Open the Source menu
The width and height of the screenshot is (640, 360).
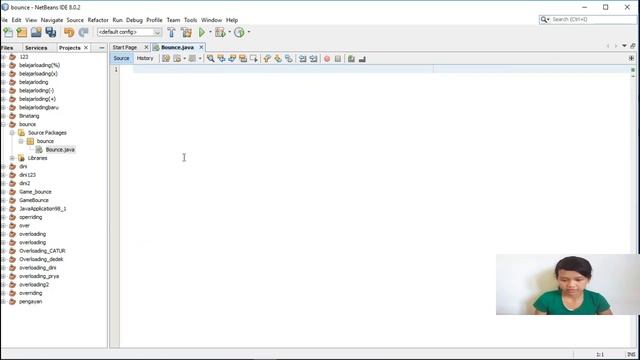(75, 20)
